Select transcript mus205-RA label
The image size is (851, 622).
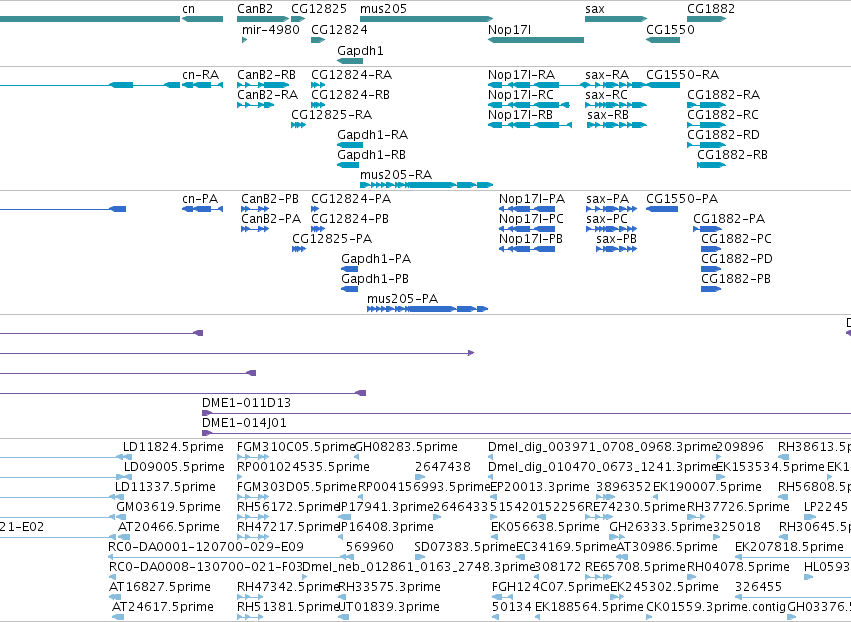[x=396, y=175]
